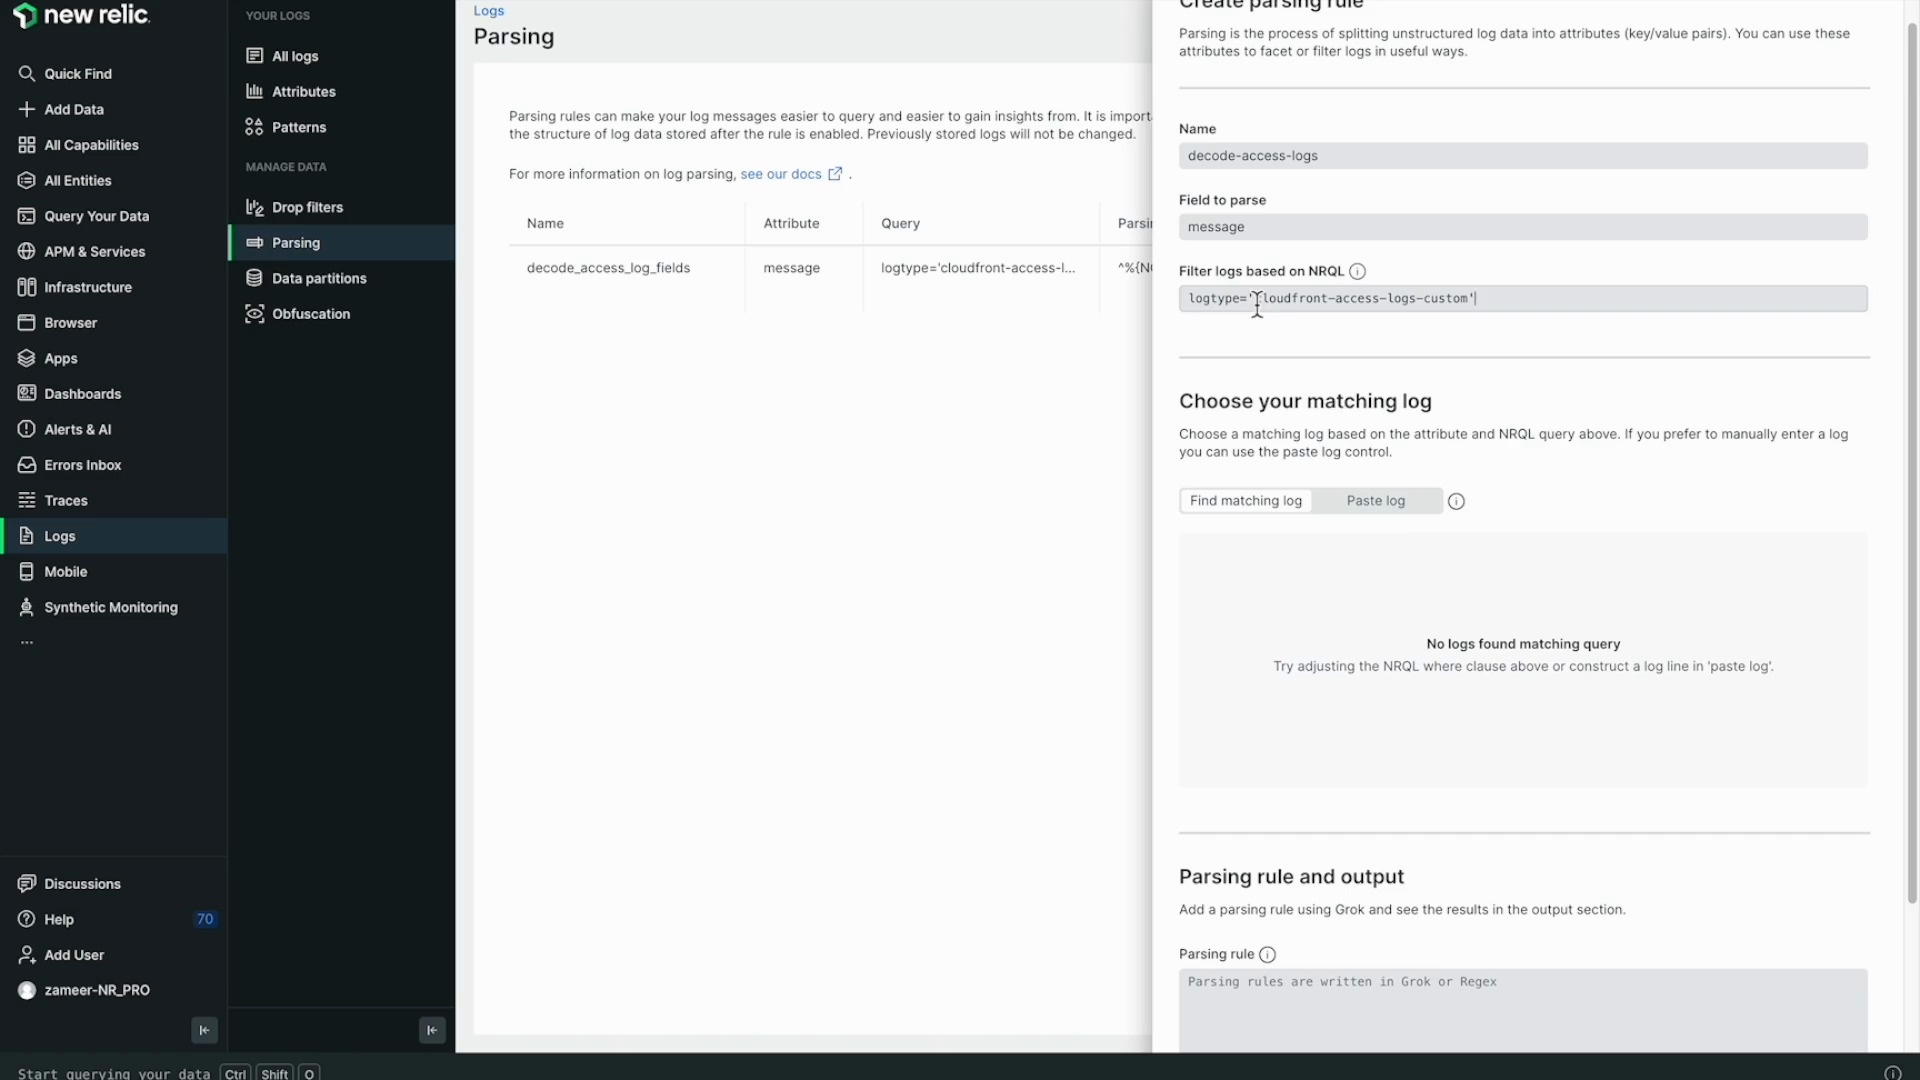Open Data partitions database icon
The image size is (1920, 1080).
click(255, 278)
